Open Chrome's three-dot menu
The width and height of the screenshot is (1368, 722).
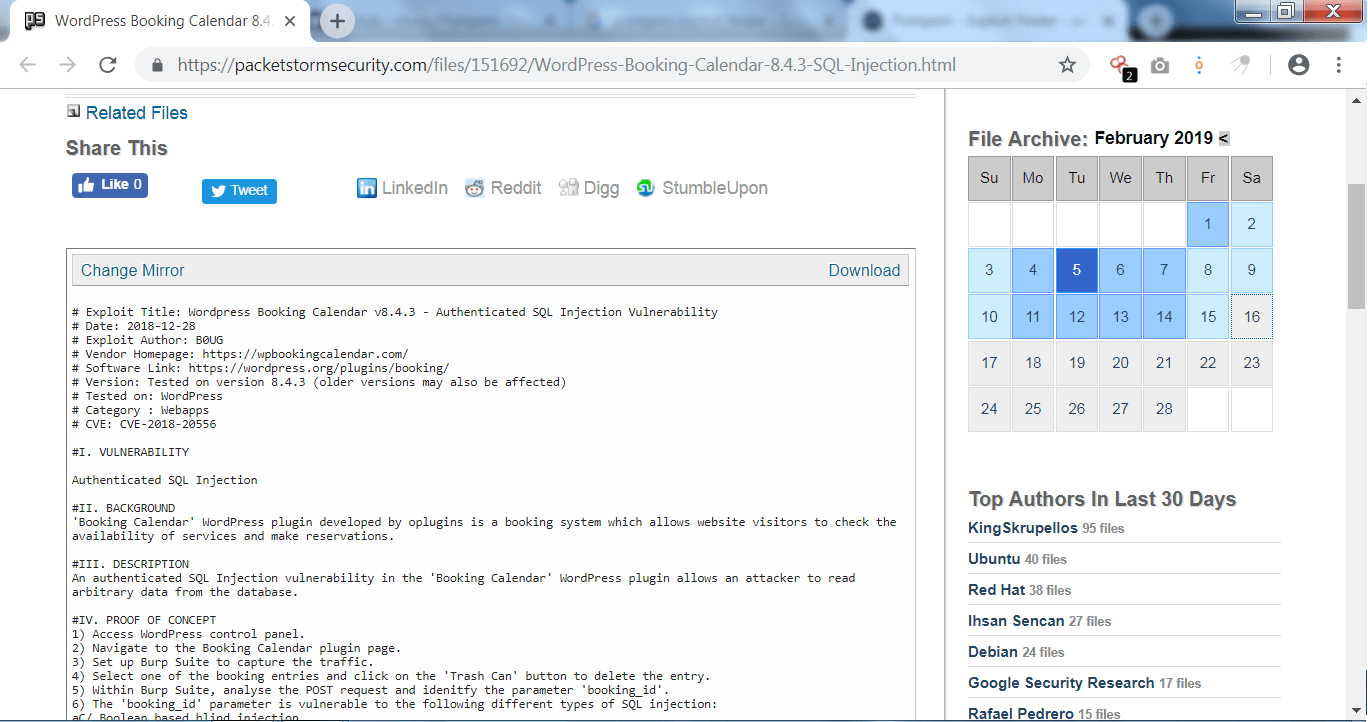[1339, 63]
